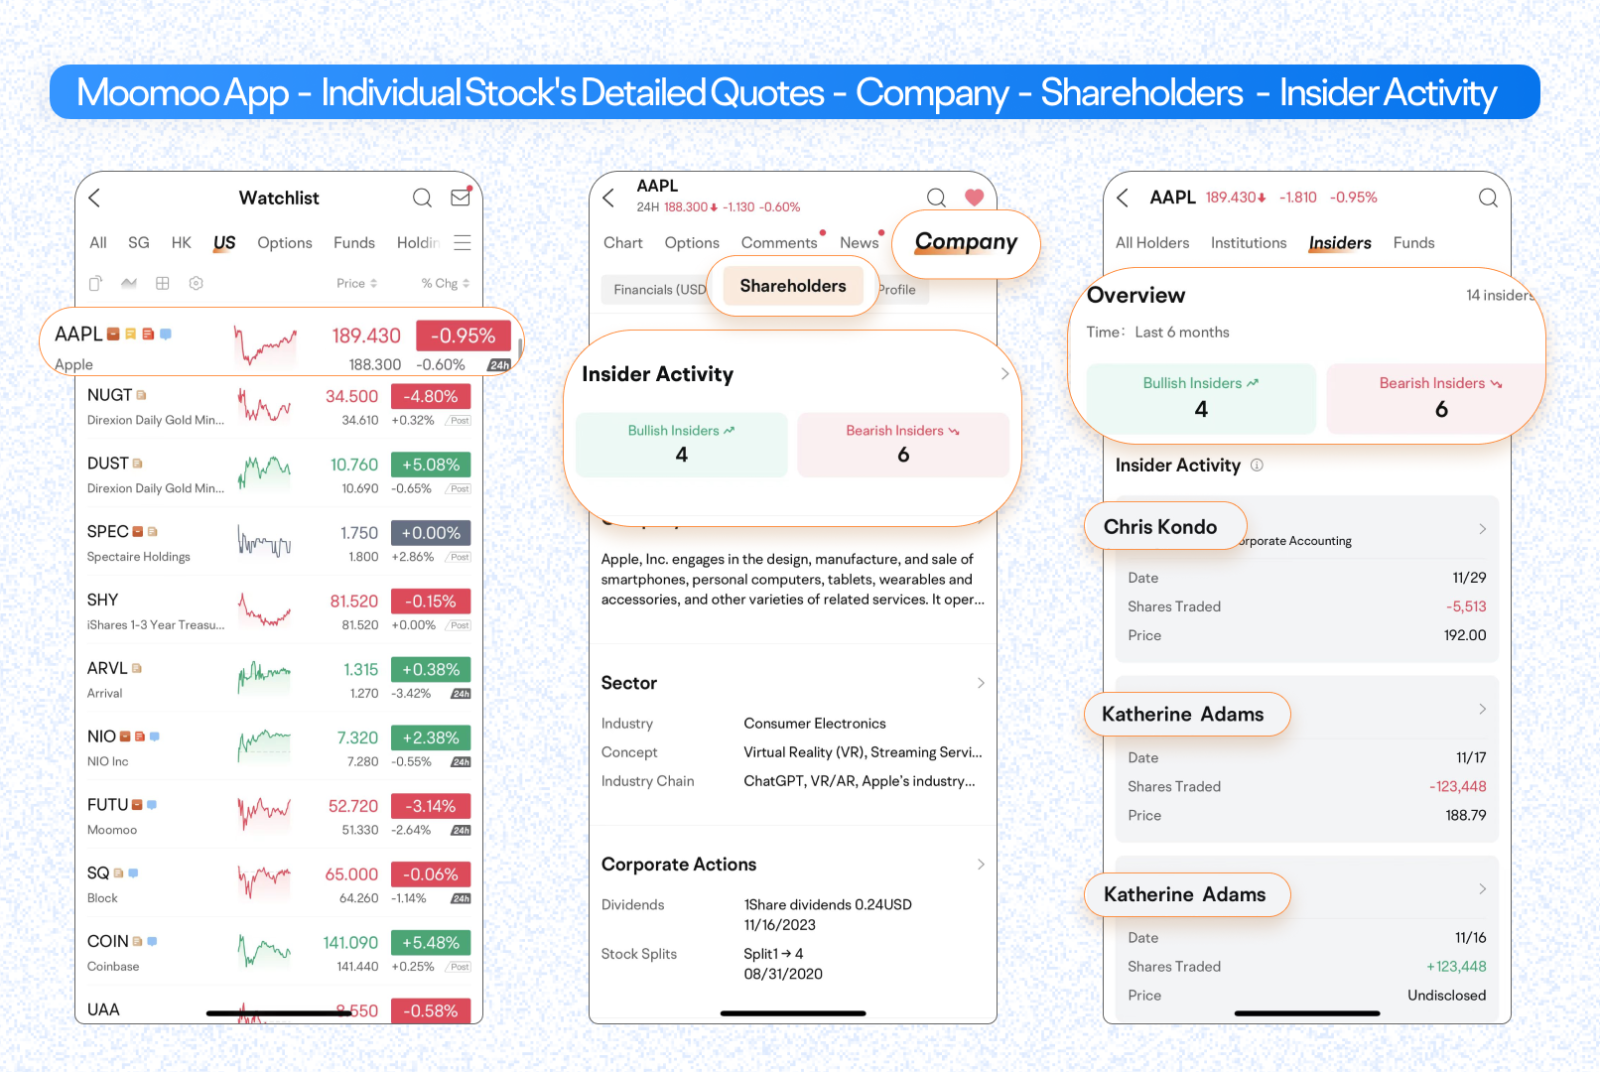
Task: Open the ARVL Arrival watchlist row
Action: pos(279,680)
